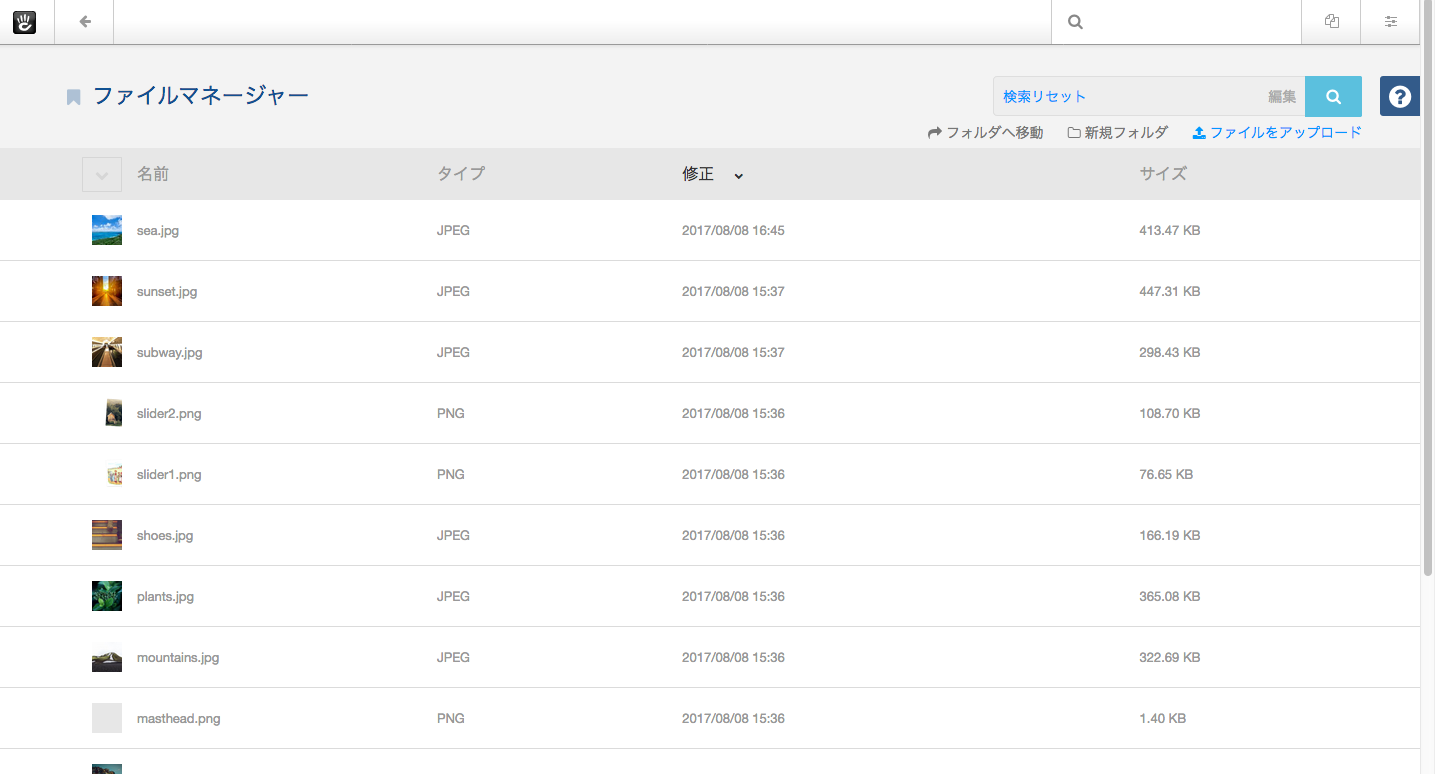Sort files by 名前 column
The image size is (1435, 774).
point(153,174)
